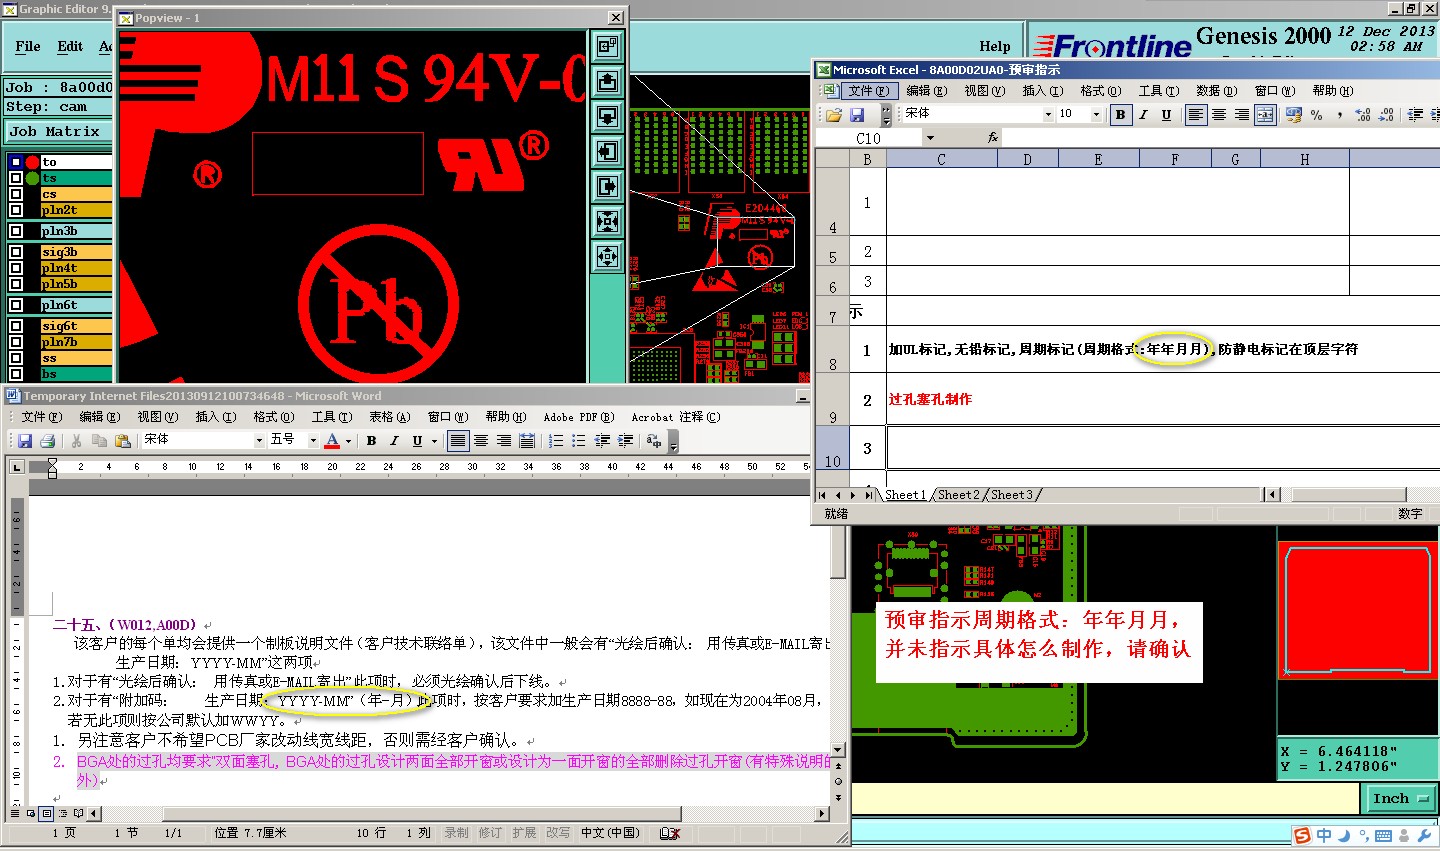Open Excel font name dropdown
1440x851 pixels.
[x=1048, y=115]
